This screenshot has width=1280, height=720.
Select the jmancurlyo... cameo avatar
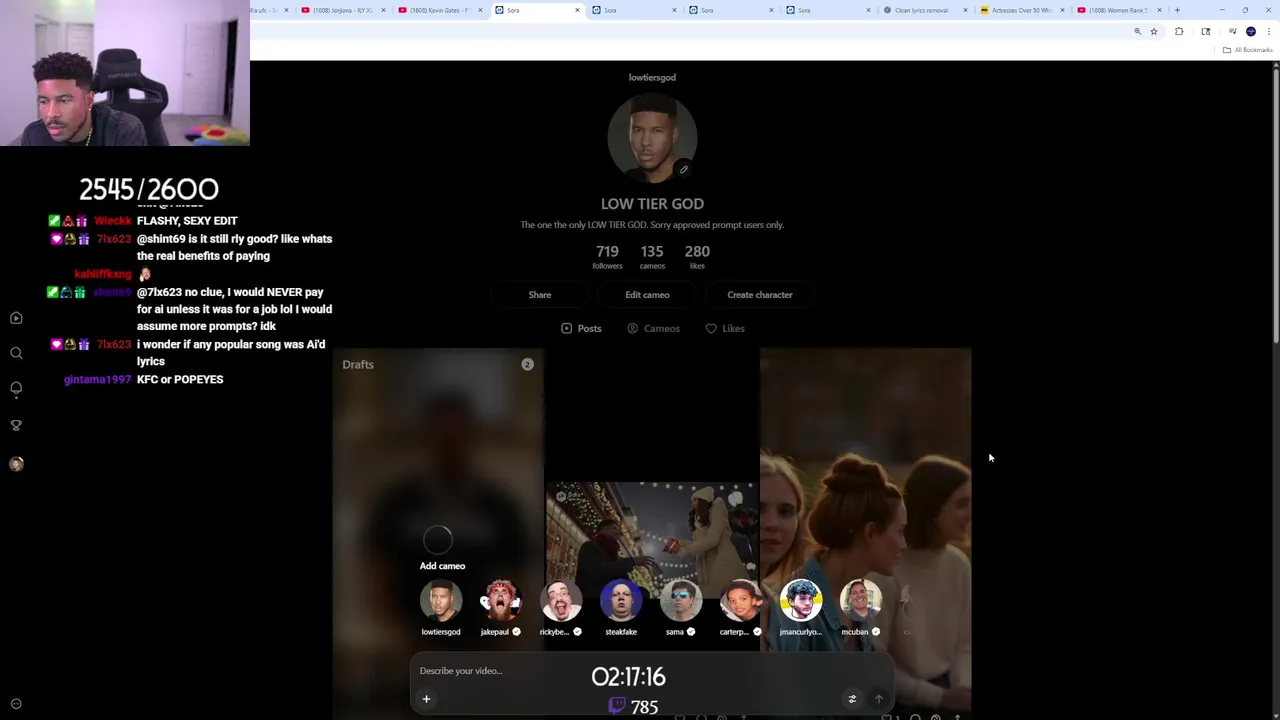click(x=801, y=601)
